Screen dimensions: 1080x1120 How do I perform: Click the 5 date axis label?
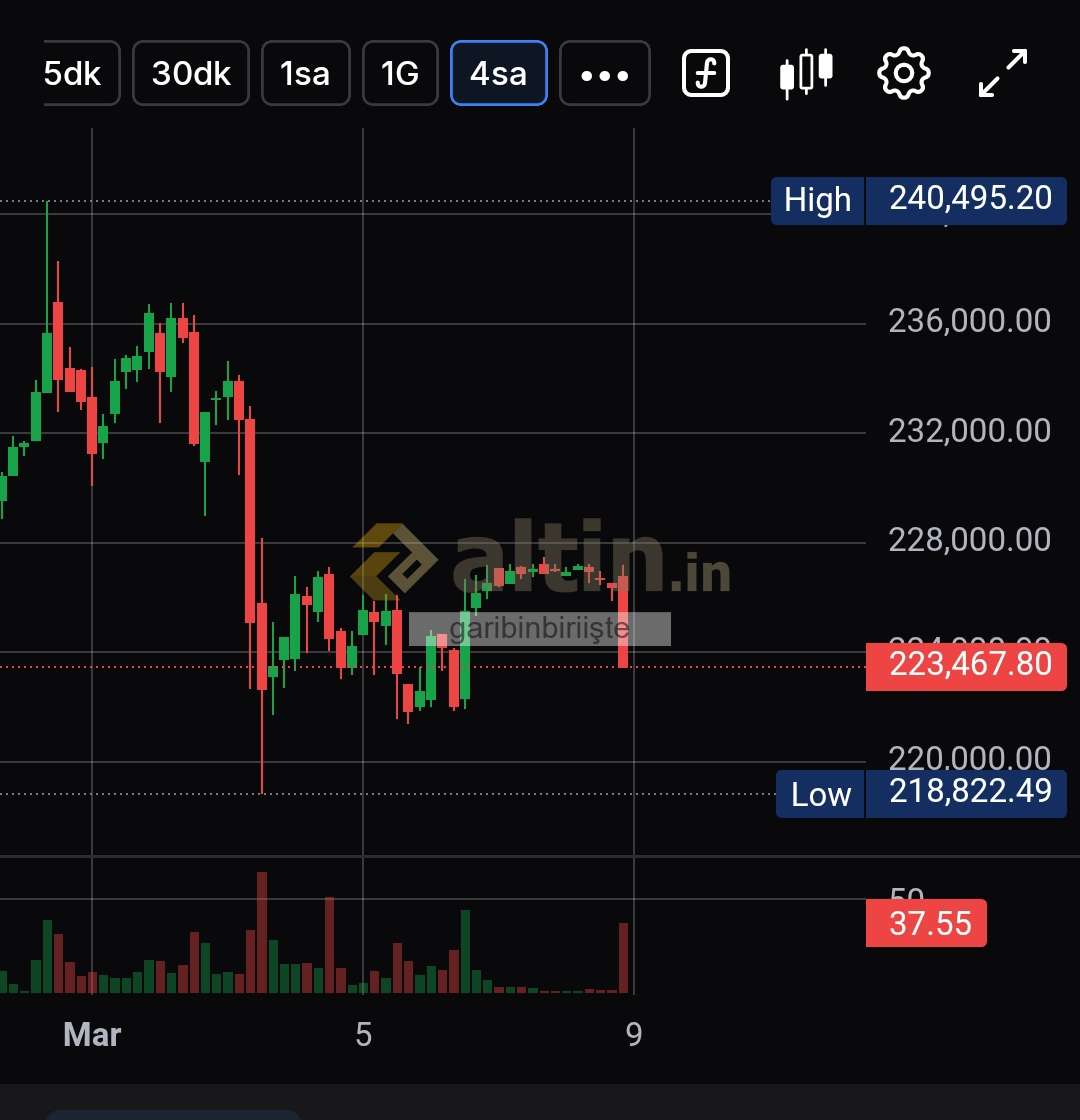tap(363, 1034)
